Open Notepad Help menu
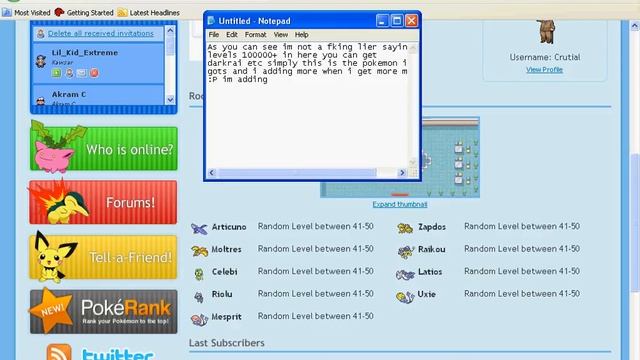This screenshot has height=360, width=640. 302,35
